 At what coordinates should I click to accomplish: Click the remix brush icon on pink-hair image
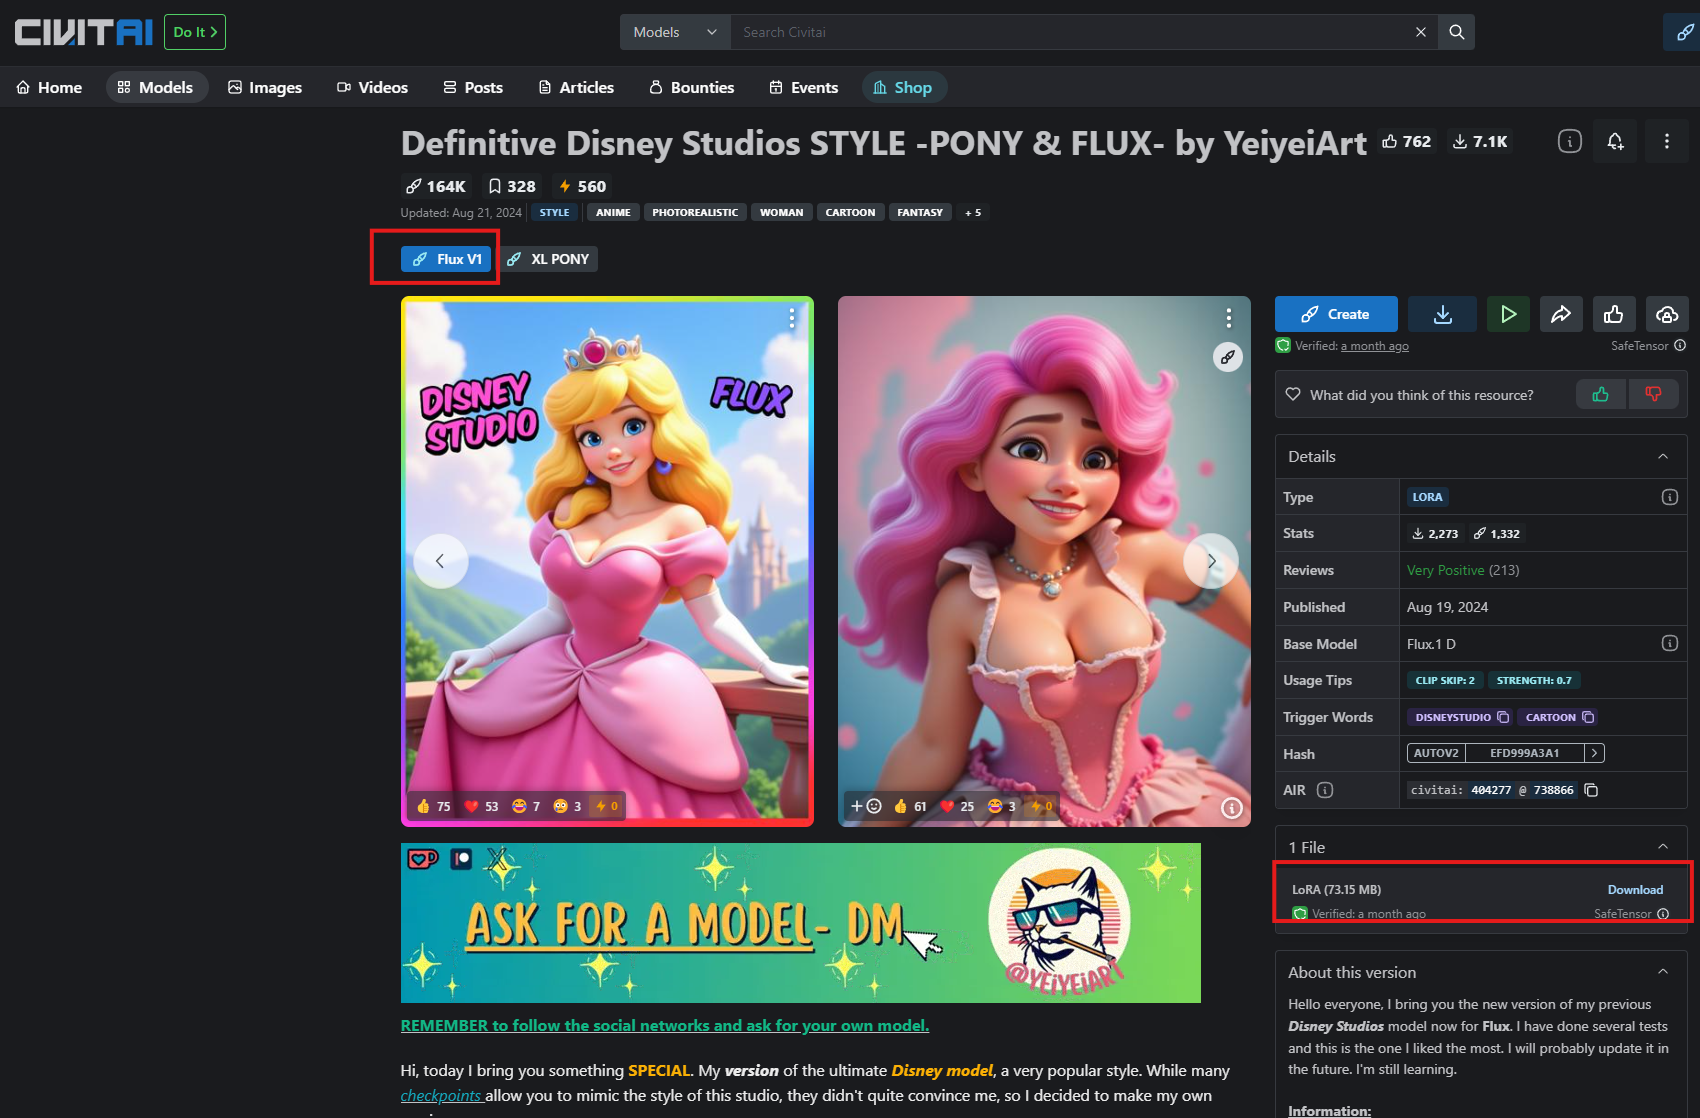1227,357
